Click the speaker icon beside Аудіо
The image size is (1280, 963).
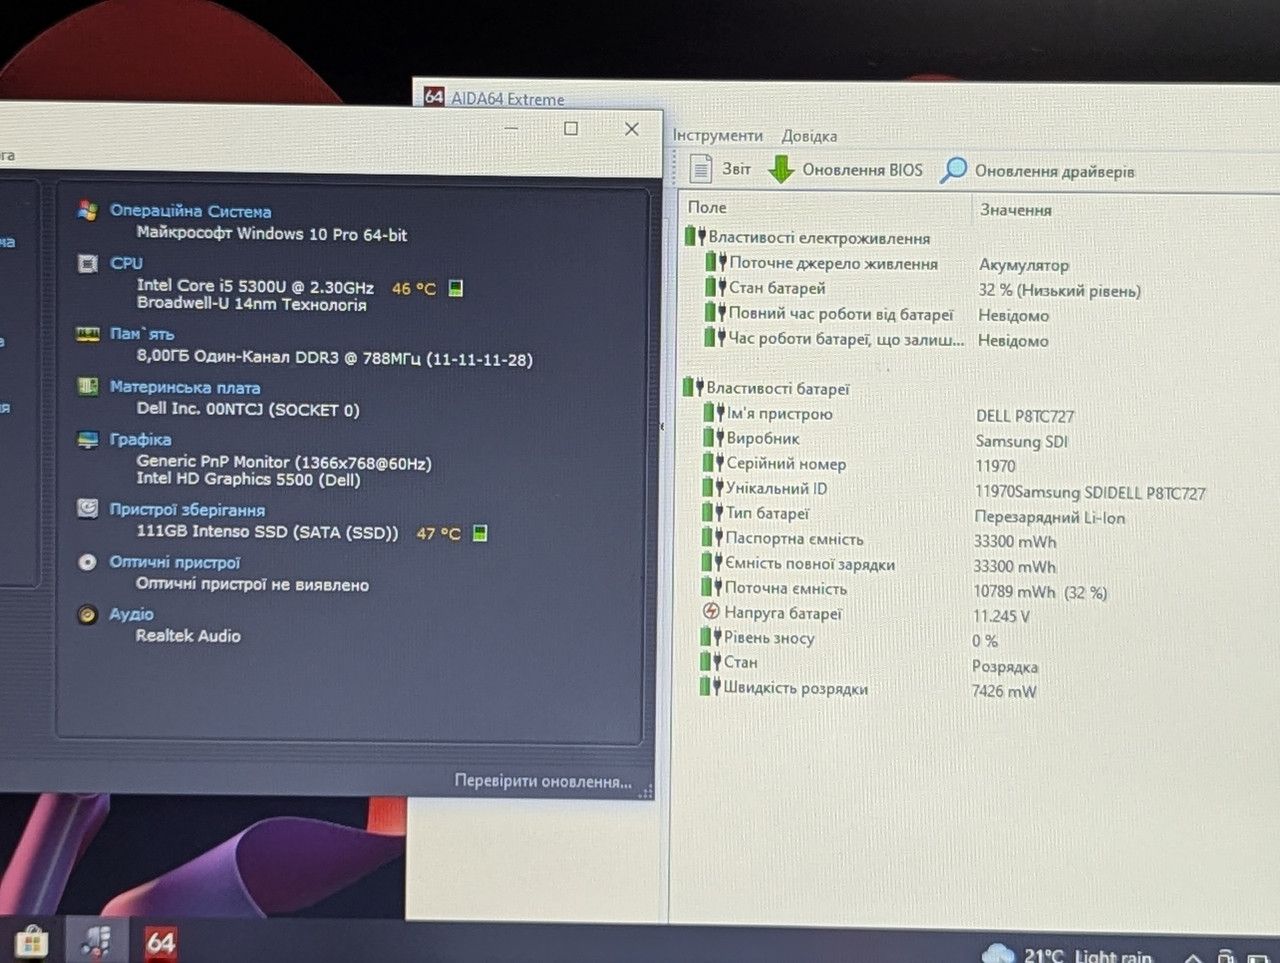tap(88, 614)
